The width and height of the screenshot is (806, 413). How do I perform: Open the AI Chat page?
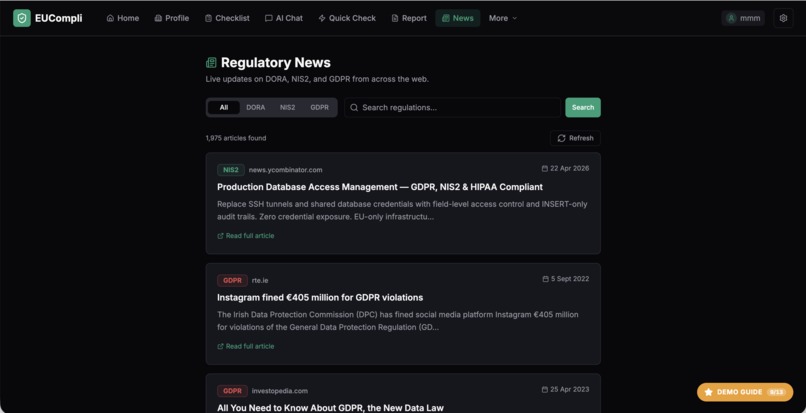(x=284, y=18)
